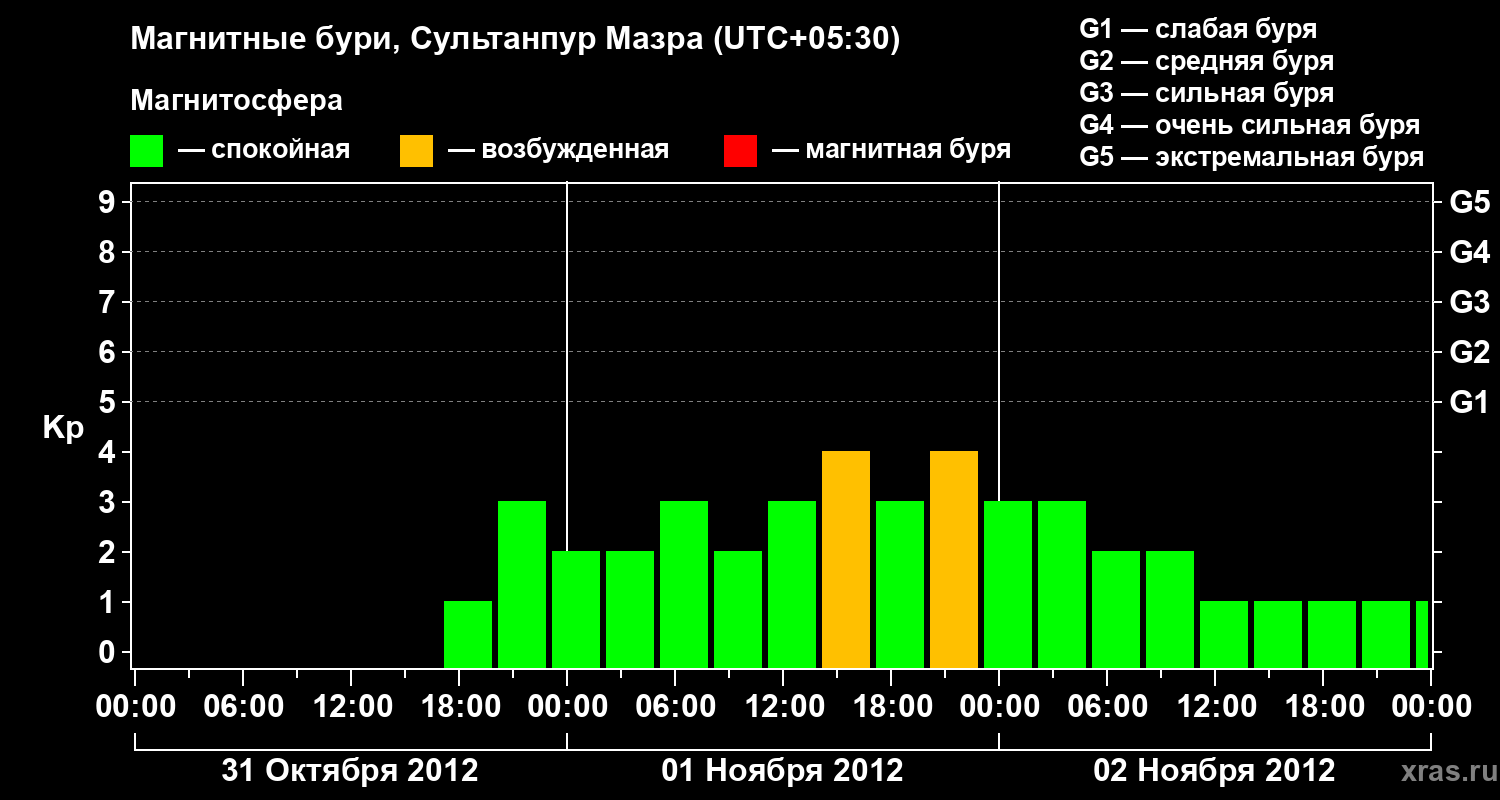Screen dimensions: 1500x800
Task: Click the '31 Октября 2012' date label
Action: pos(350,771)
